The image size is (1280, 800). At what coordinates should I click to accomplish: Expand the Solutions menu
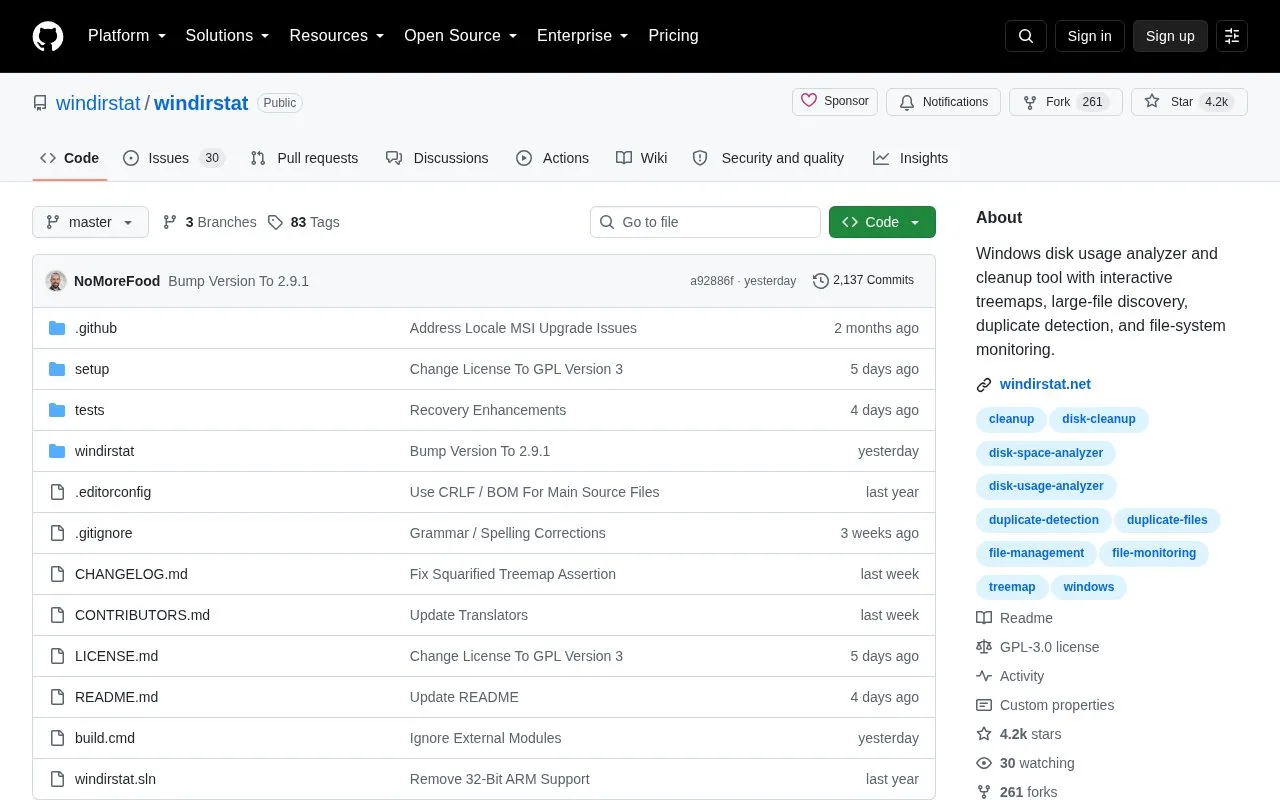[x=228, y=36]
